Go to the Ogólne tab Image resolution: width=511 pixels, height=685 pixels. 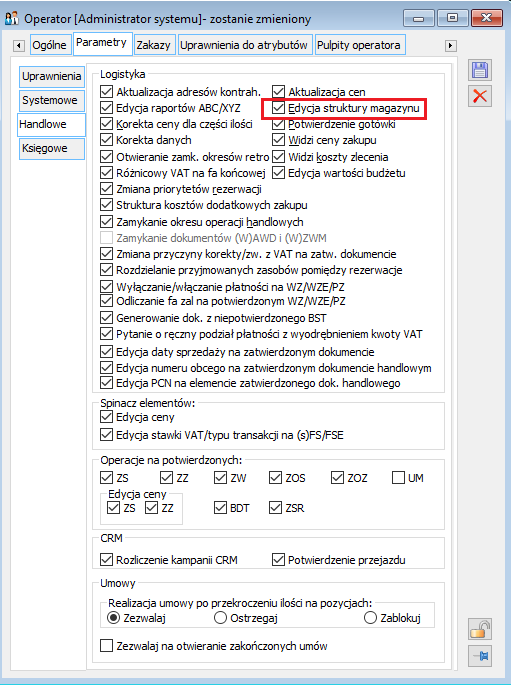click(x=49, y=45)
